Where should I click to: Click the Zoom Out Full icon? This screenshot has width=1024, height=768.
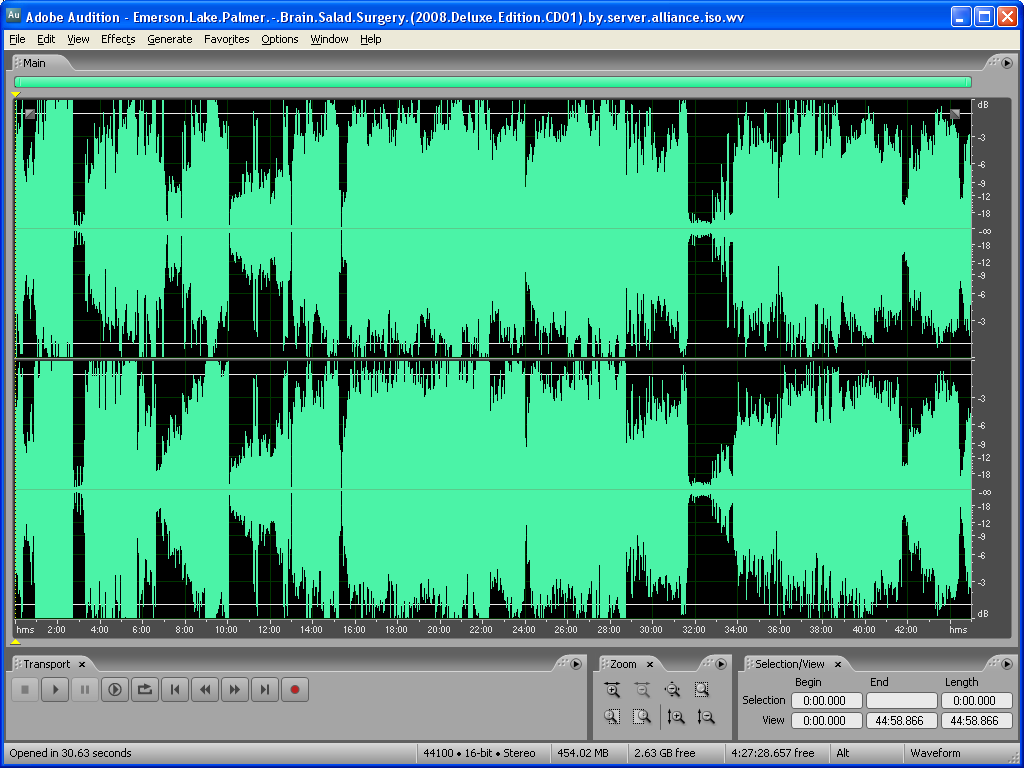[672, 690]
